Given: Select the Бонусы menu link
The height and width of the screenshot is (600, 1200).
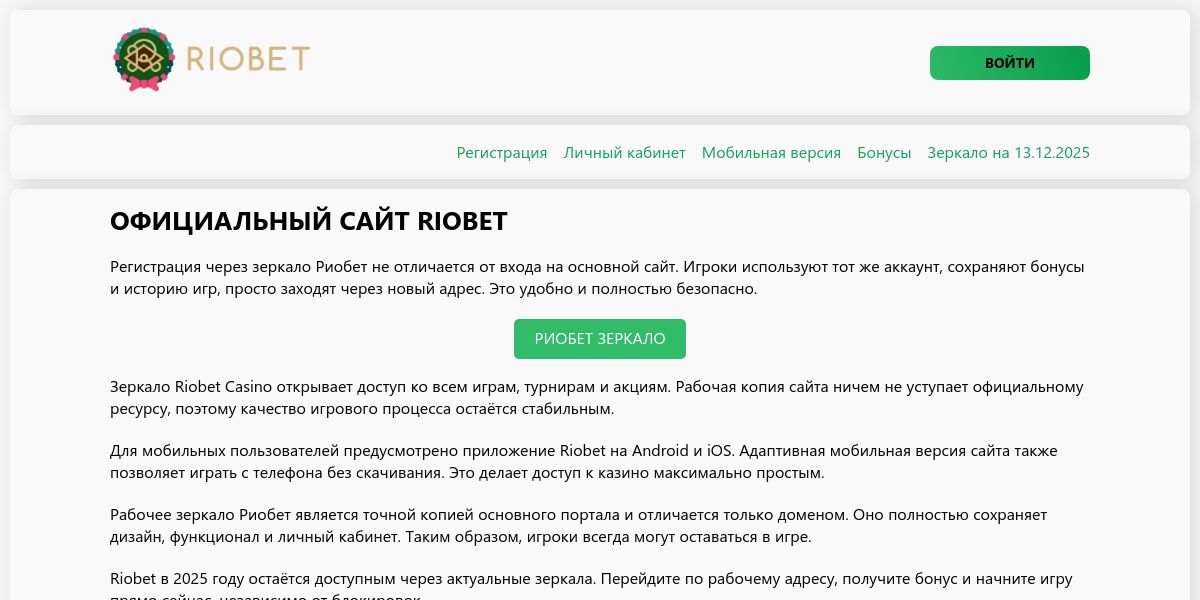Looking at the screenshot, I should point(884,153).
